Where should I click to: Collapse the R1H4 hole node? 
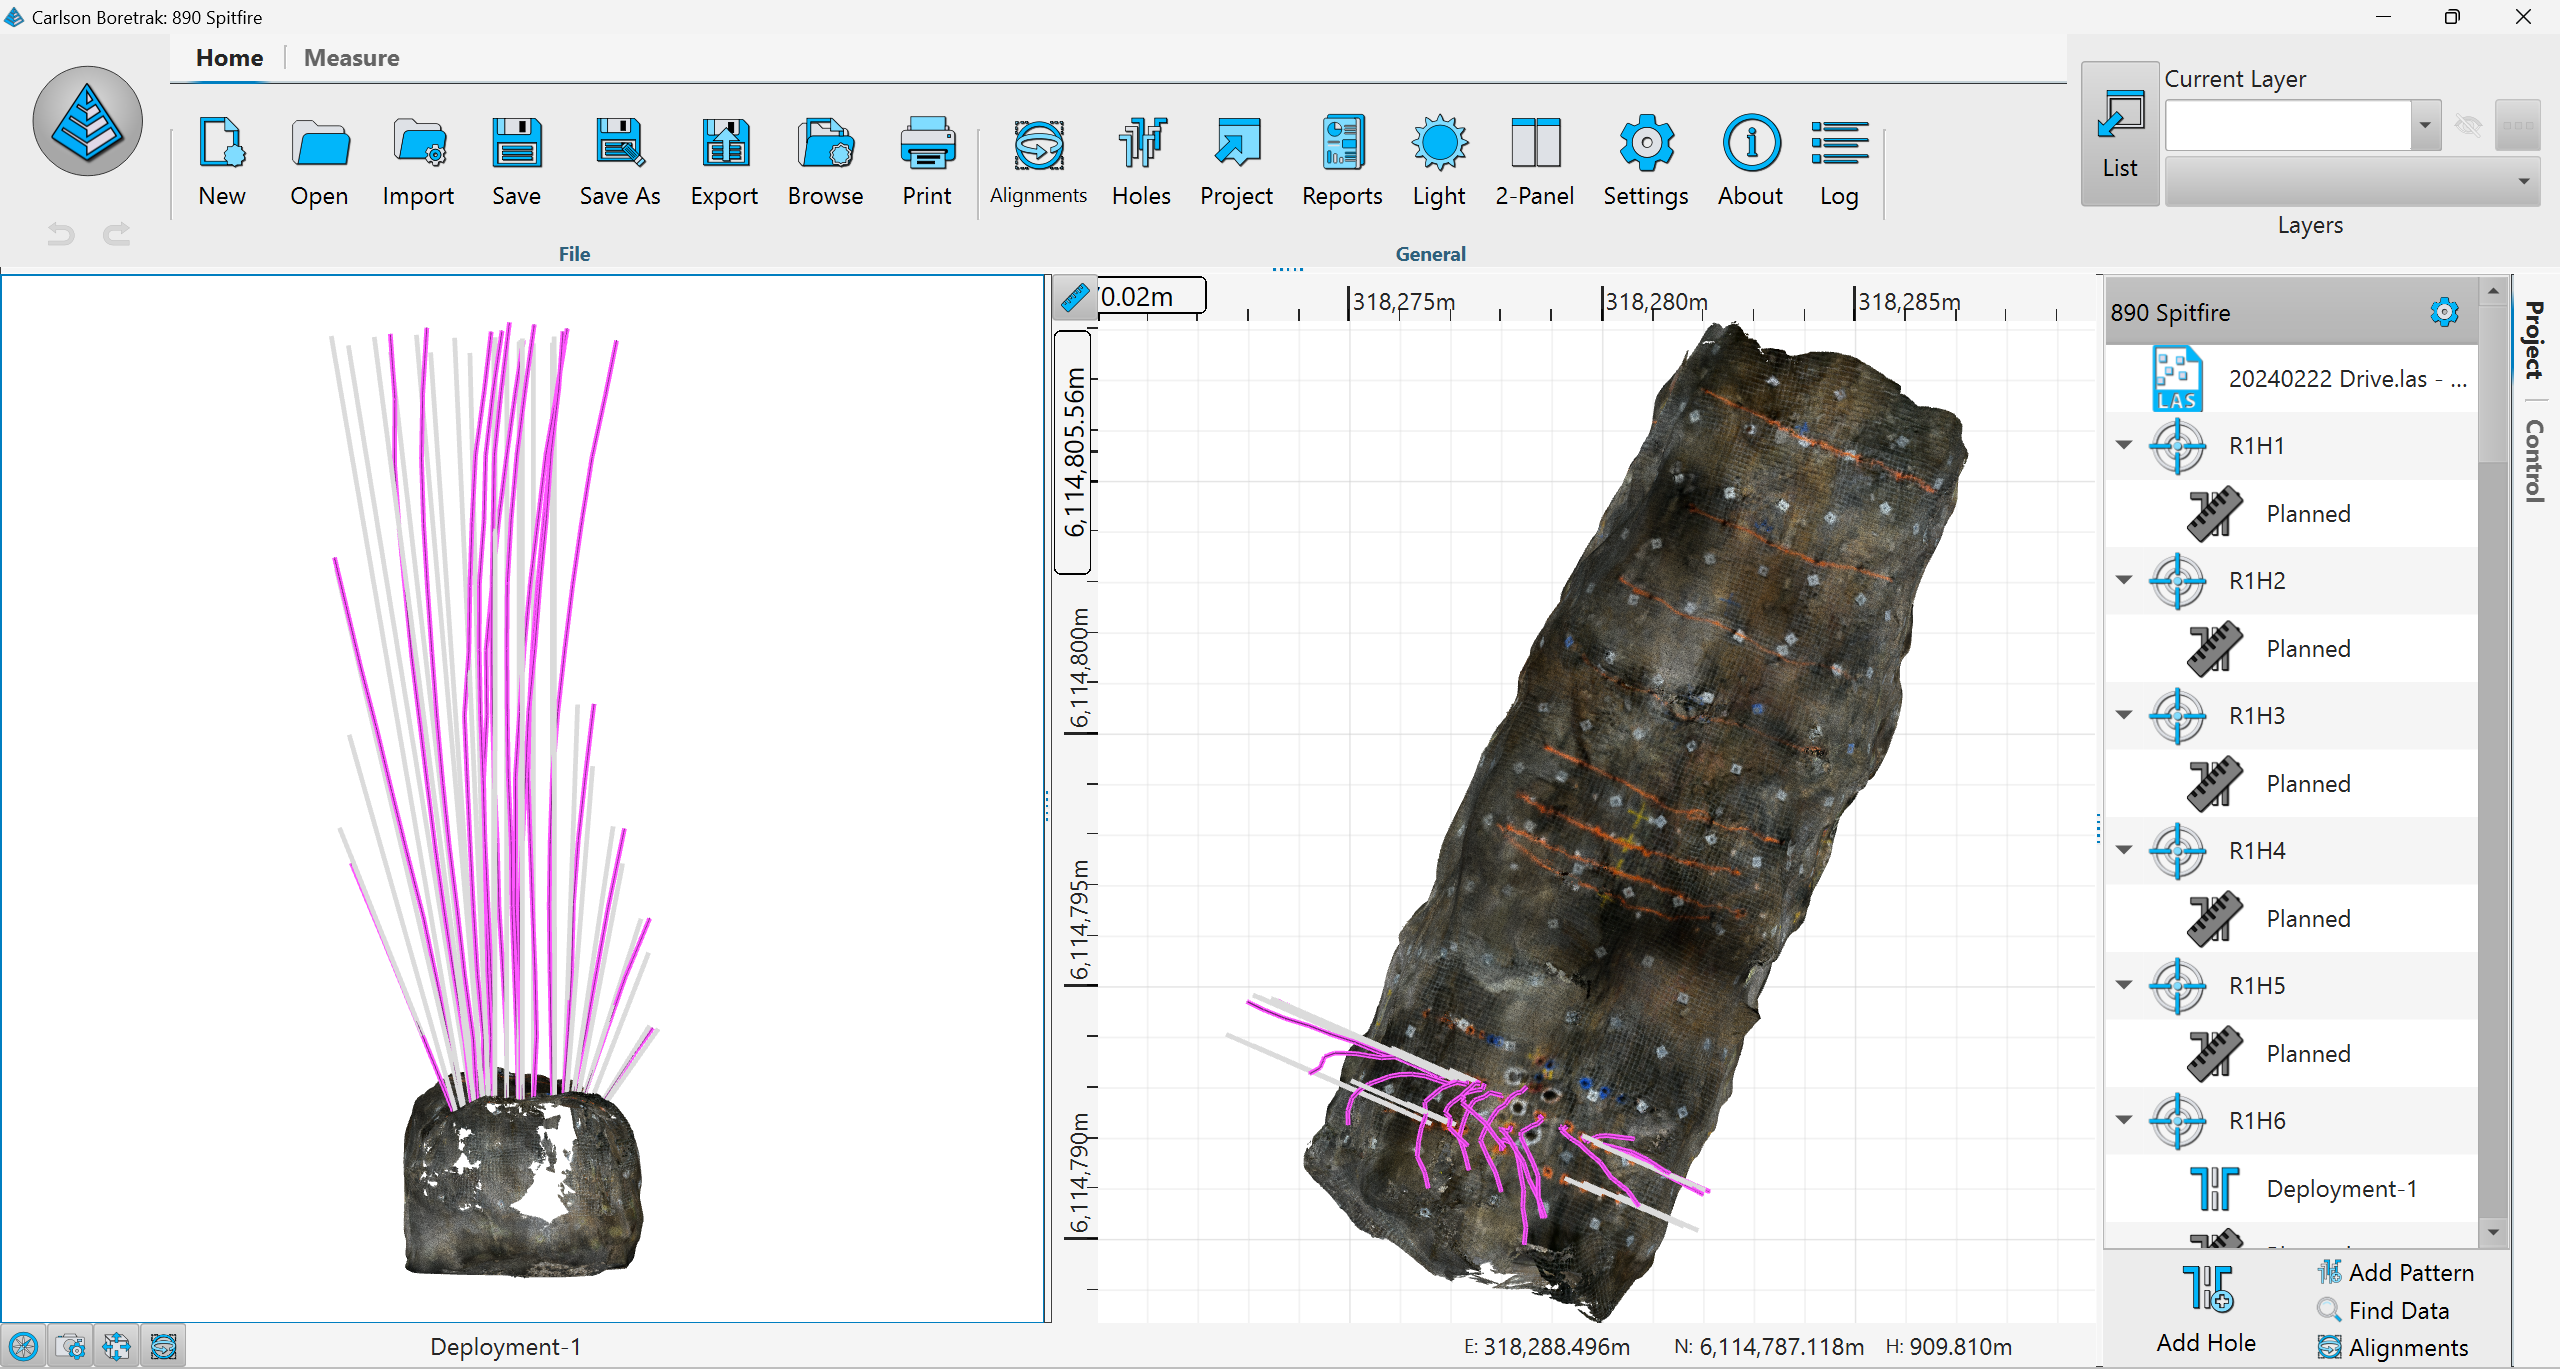(x=2124, y=851)
